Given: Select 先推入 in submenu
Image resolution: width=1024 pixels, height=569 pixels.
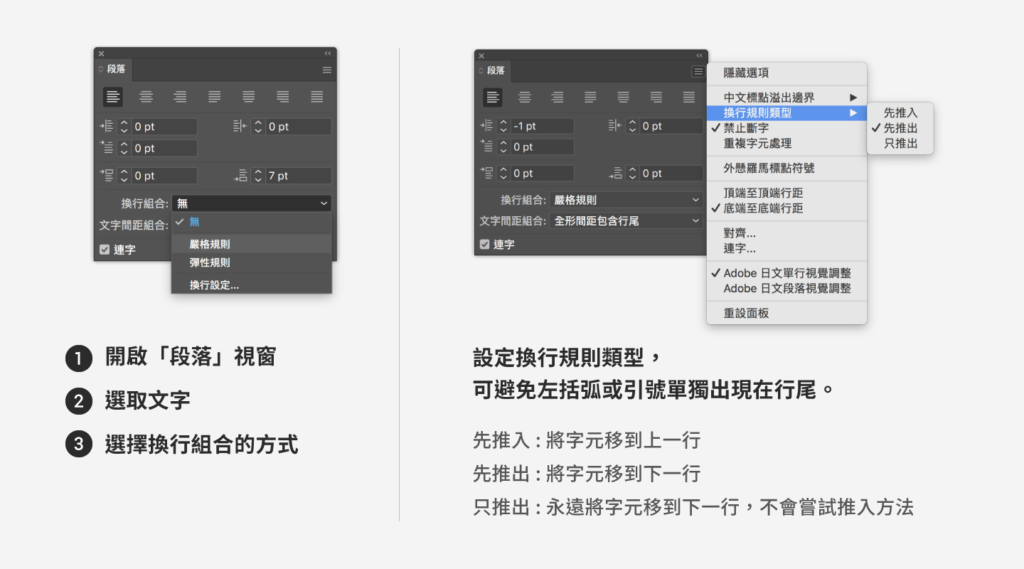Looking at the screenshot, I should [900, 113].
